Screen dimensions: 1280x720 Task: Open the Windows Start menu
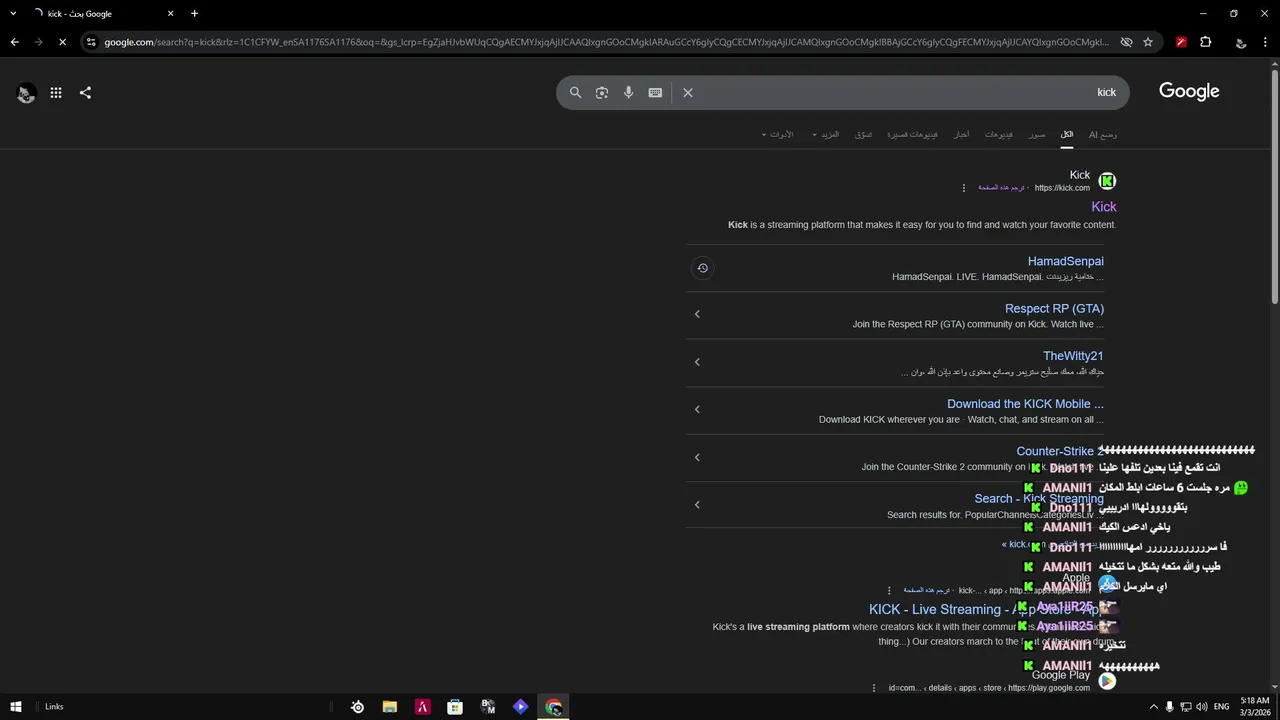point(15,707)
